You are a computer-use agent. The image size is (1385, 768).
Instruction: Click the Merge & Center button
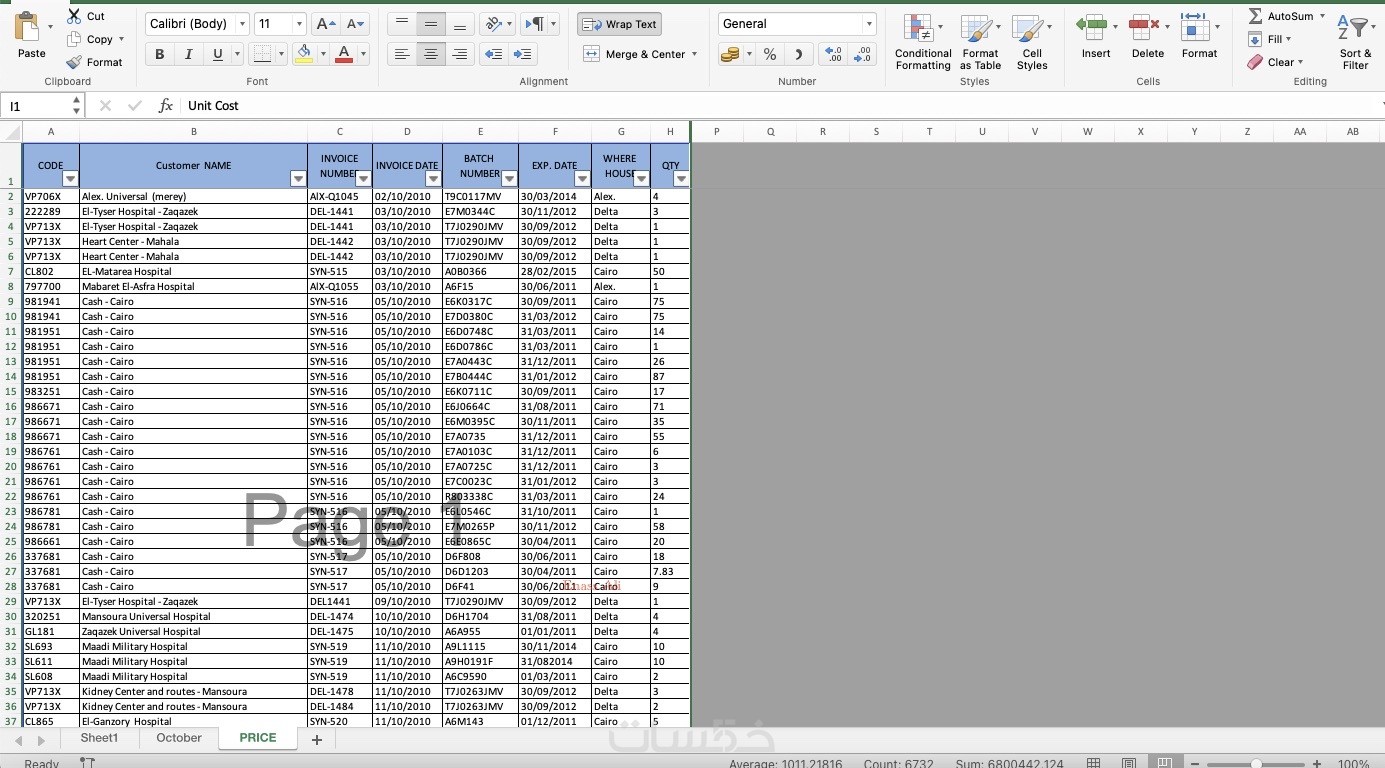pos(635,54)
